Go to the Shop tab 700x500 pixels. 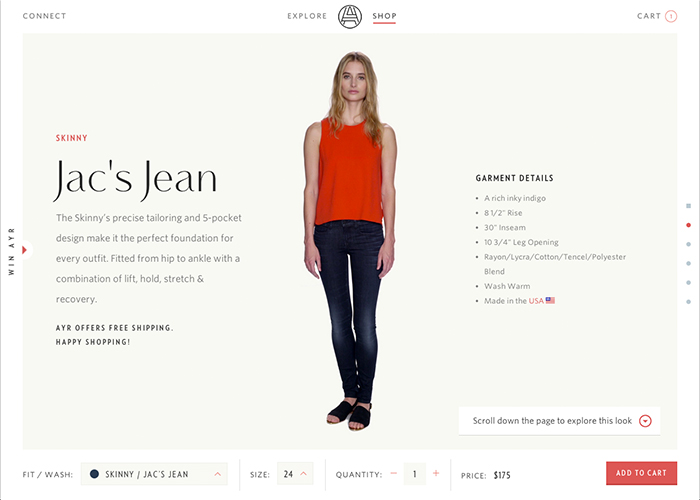click(384, 16)
